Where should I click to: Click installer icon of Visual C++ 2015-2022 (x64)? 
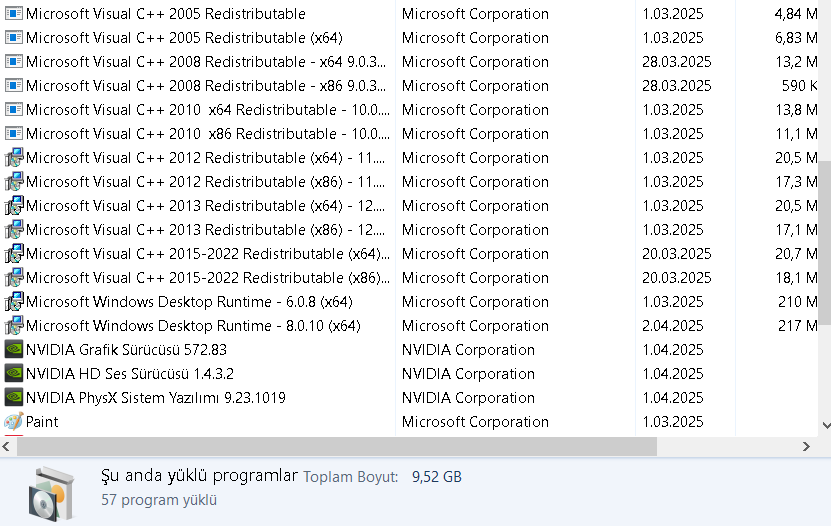(14, 254)
